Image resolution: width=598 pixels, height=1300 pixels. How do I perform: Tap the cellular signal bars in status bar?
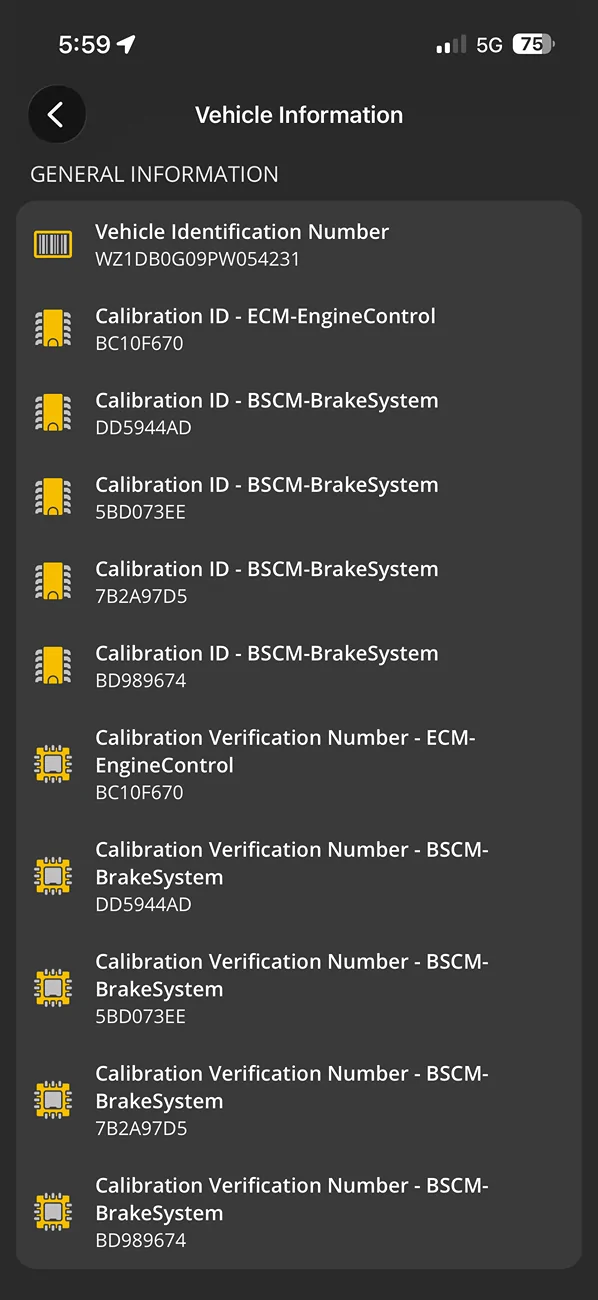[x=451, y=45]
